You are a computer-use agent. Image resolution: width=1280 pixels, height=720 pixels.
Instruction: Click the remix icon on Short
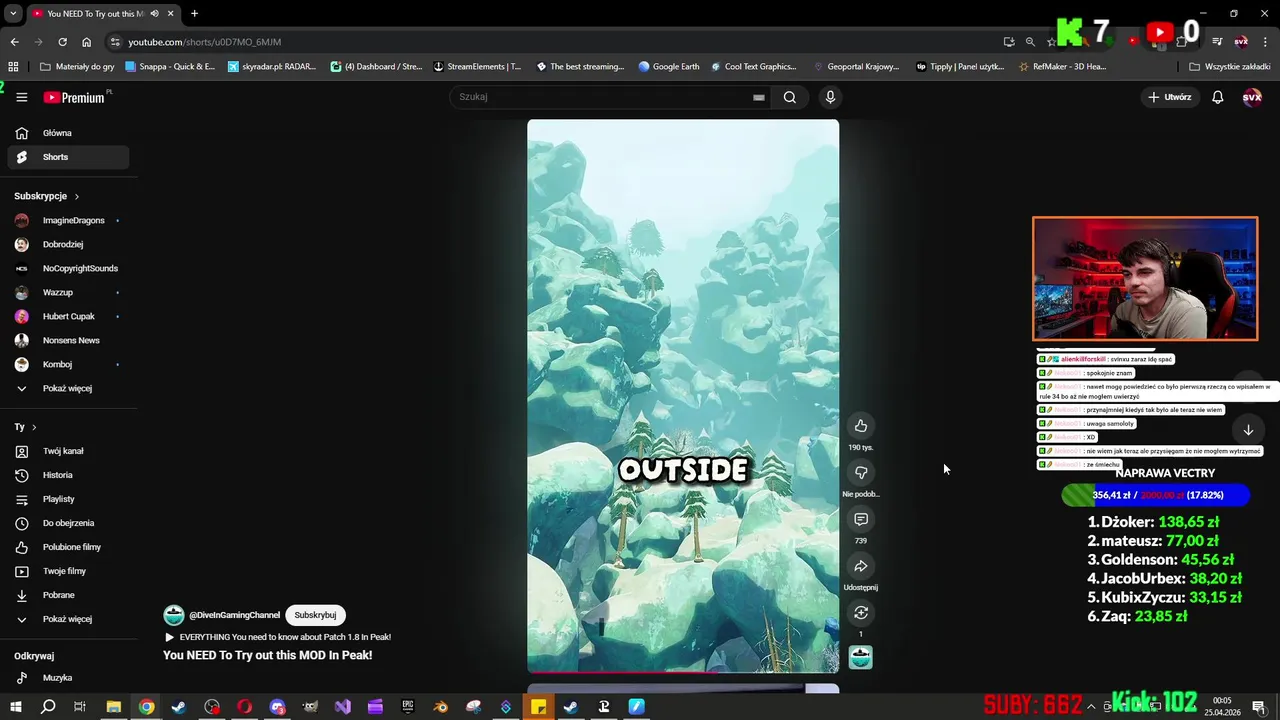point(860,613)
